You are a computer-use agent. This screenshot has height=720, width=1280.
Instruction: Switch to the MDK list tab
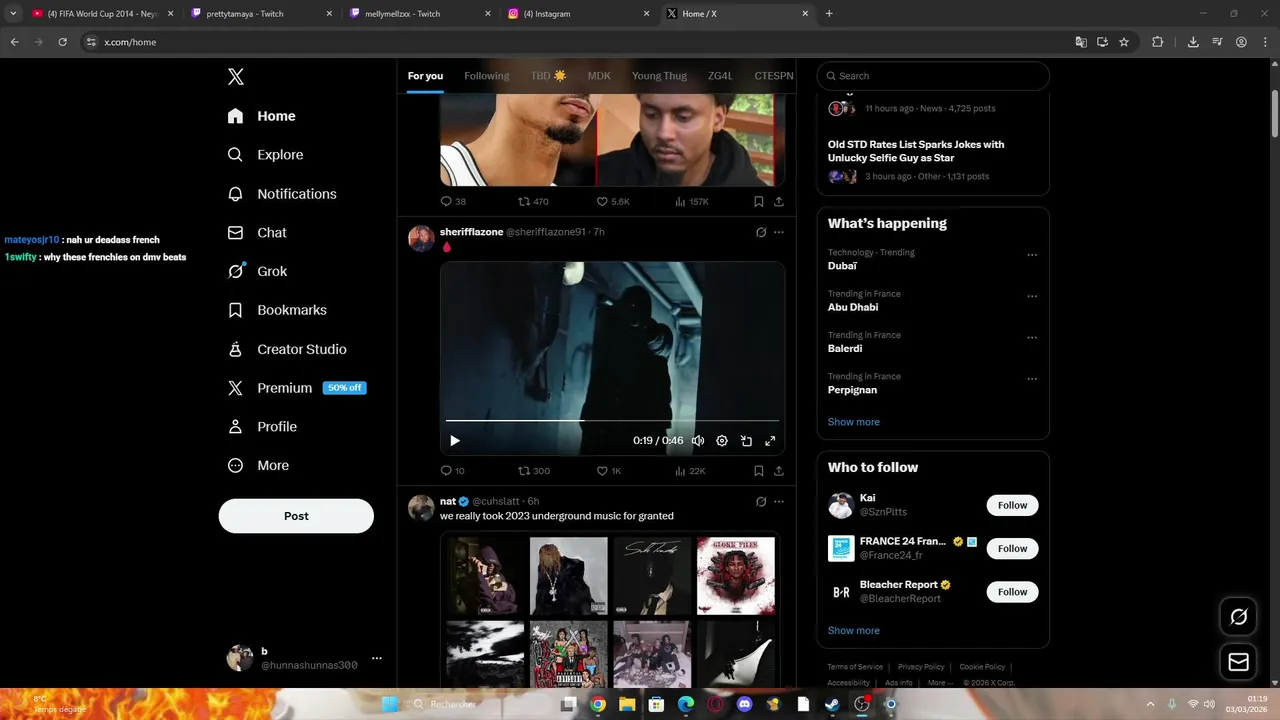[599, 76]
